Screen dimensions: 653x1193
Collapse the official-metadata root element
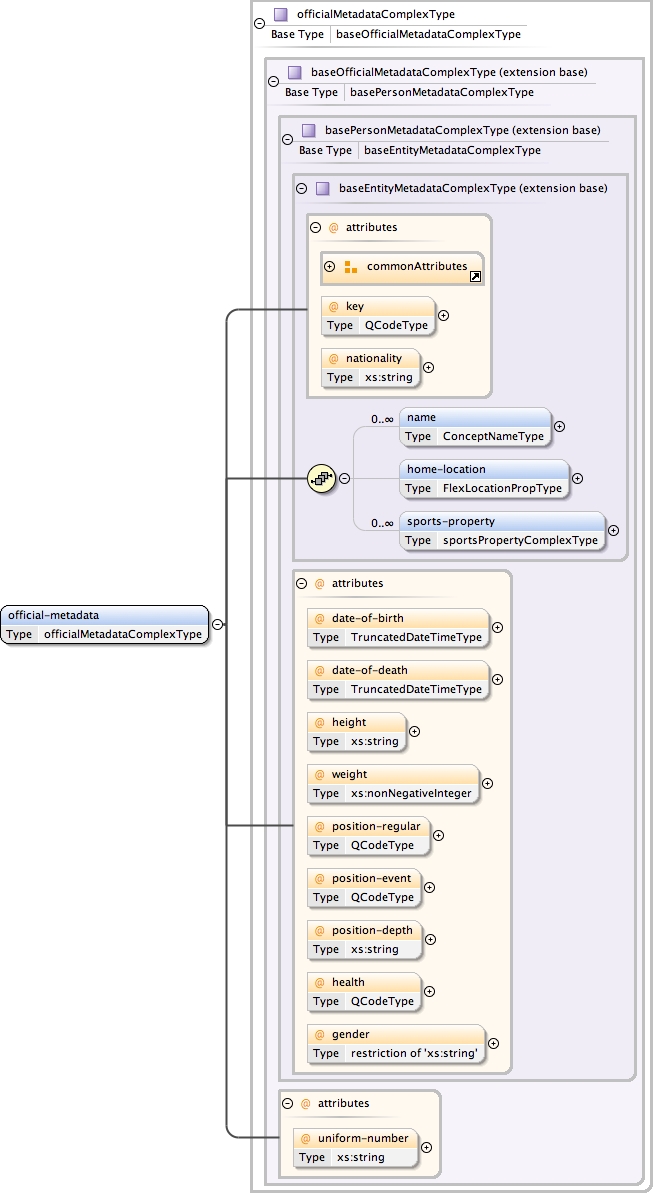tap(218, 625)
